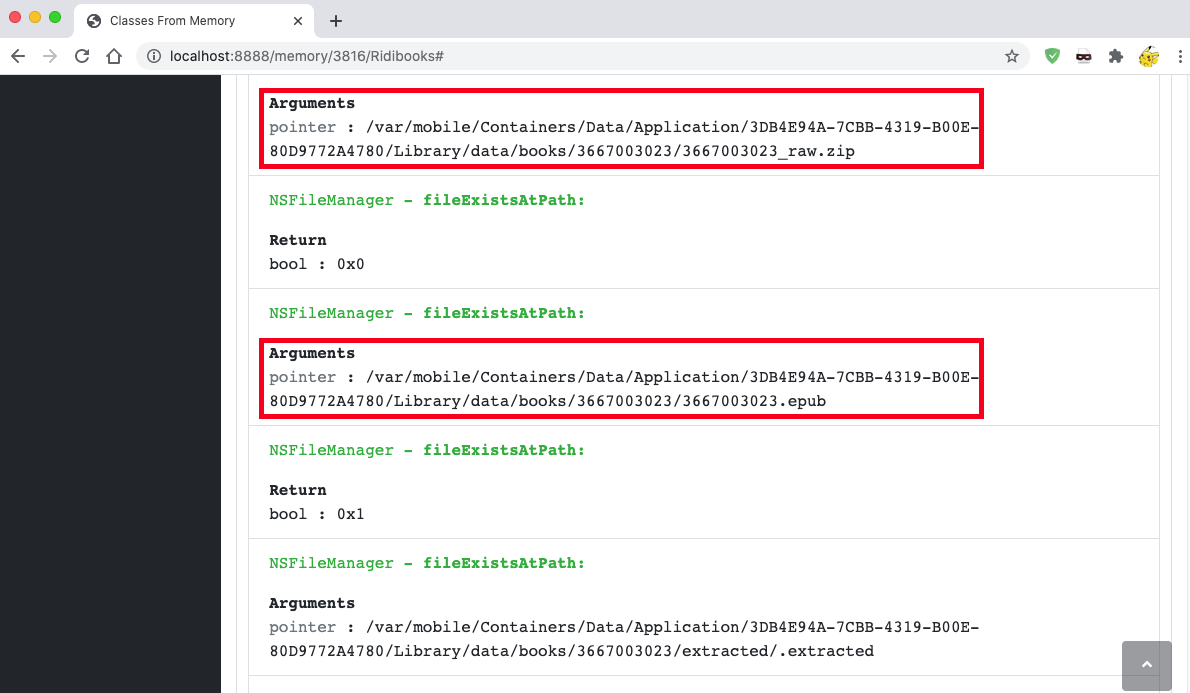Go forward in browser history
Image resolution: width=1190 pixels, height=693 pixels.
point(50,56)
